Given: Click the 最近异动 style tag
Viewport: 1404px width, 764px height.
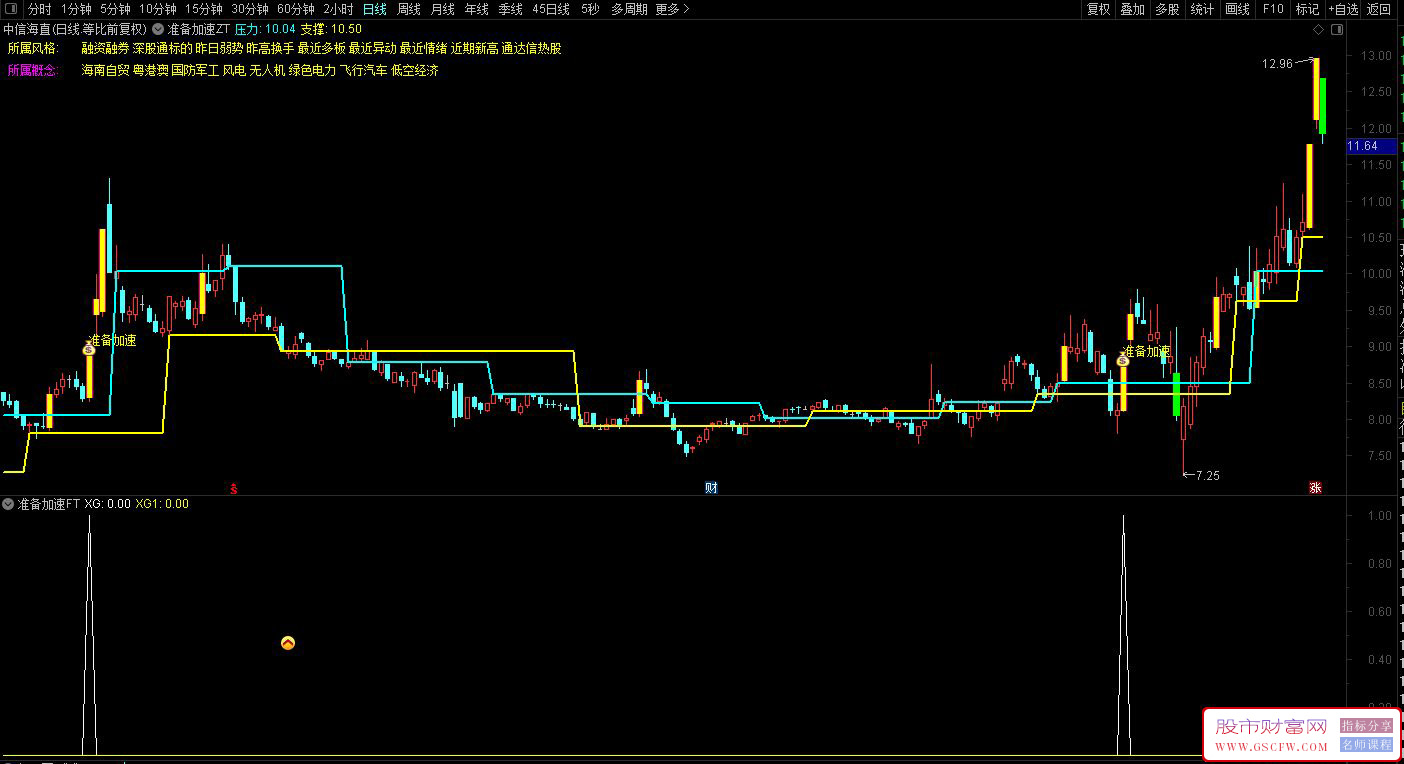Looking at the screenshot, I should pyautogui.click(x=372, y=48).
